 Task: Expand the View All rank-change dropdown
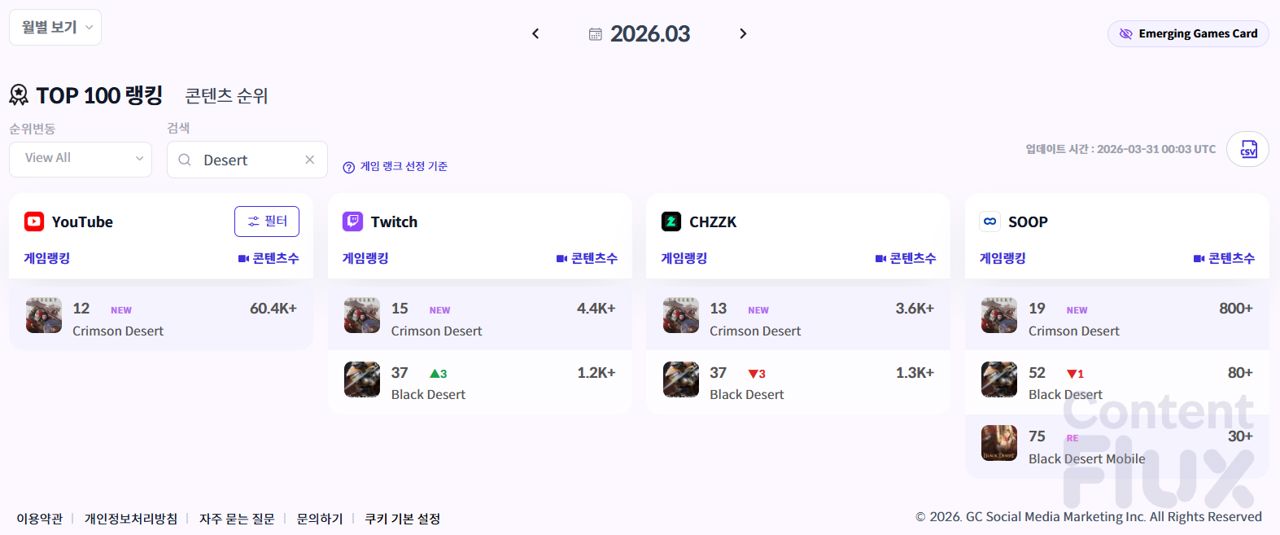pyautogui.click(x=80, y=158)
